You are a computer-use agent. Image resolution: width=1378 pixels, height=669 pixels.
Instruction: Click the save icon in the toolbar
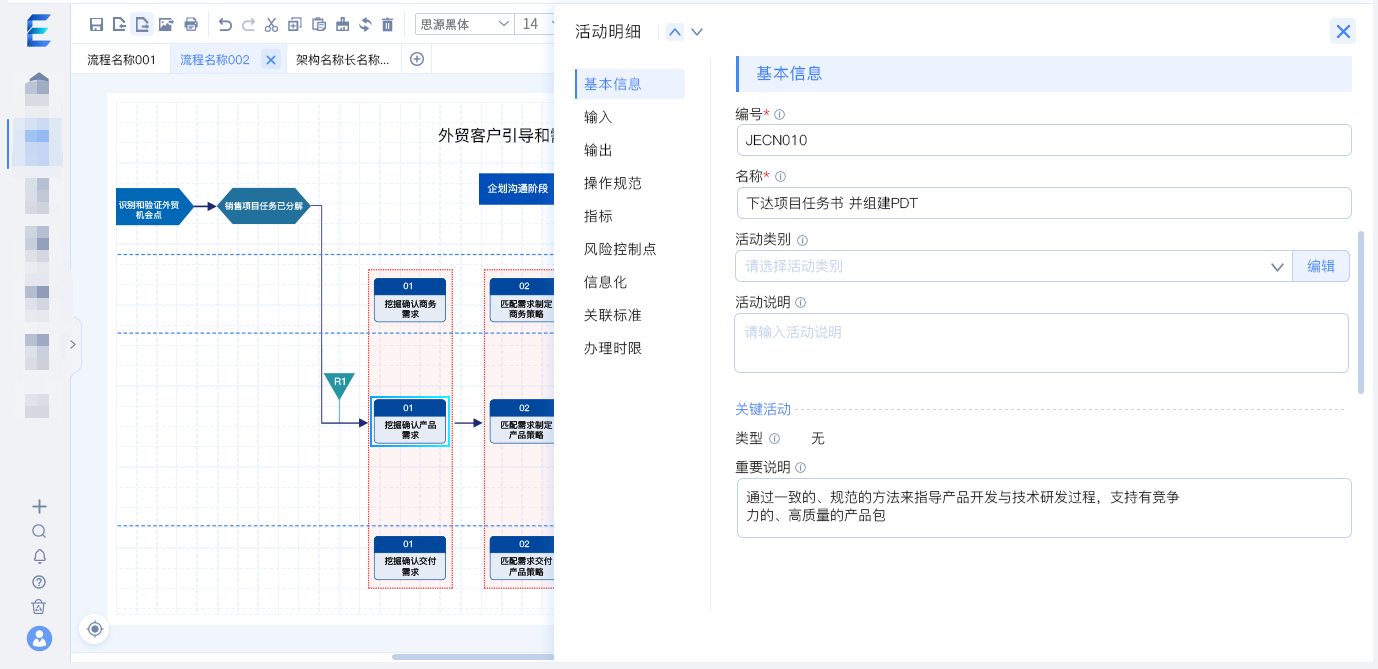pyautogui.click(x=96, y=24)
